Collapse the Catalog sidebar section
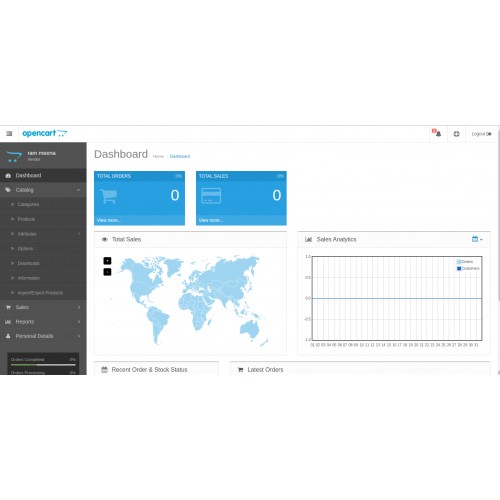Image resolution: width=500 pixels, height=500 pixels. point(43,190)
